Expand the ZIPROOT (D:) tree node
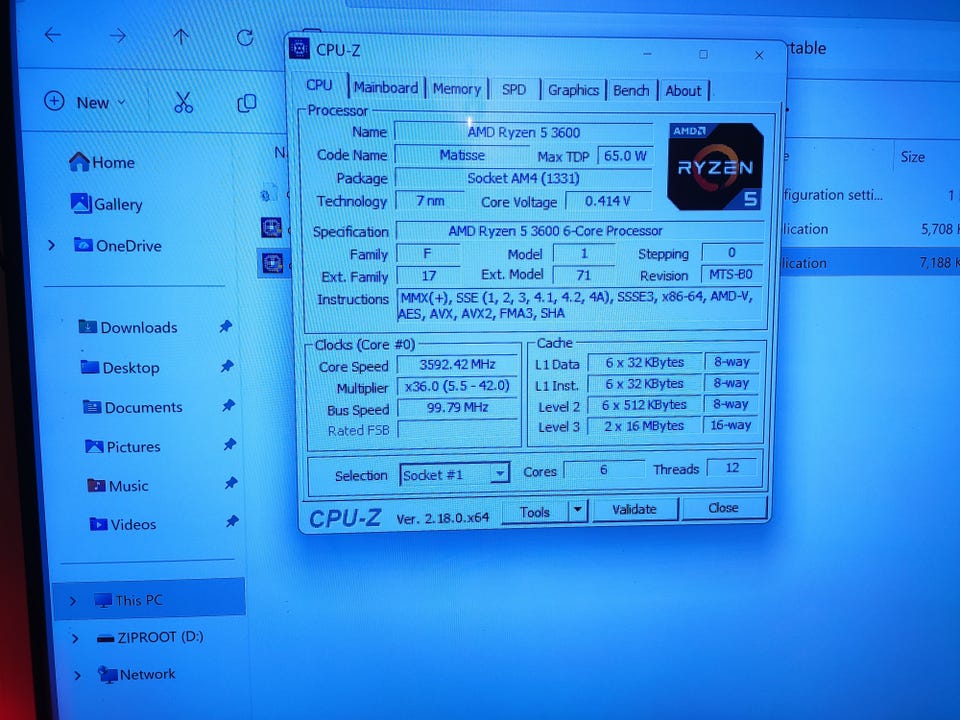 [75, 639]
